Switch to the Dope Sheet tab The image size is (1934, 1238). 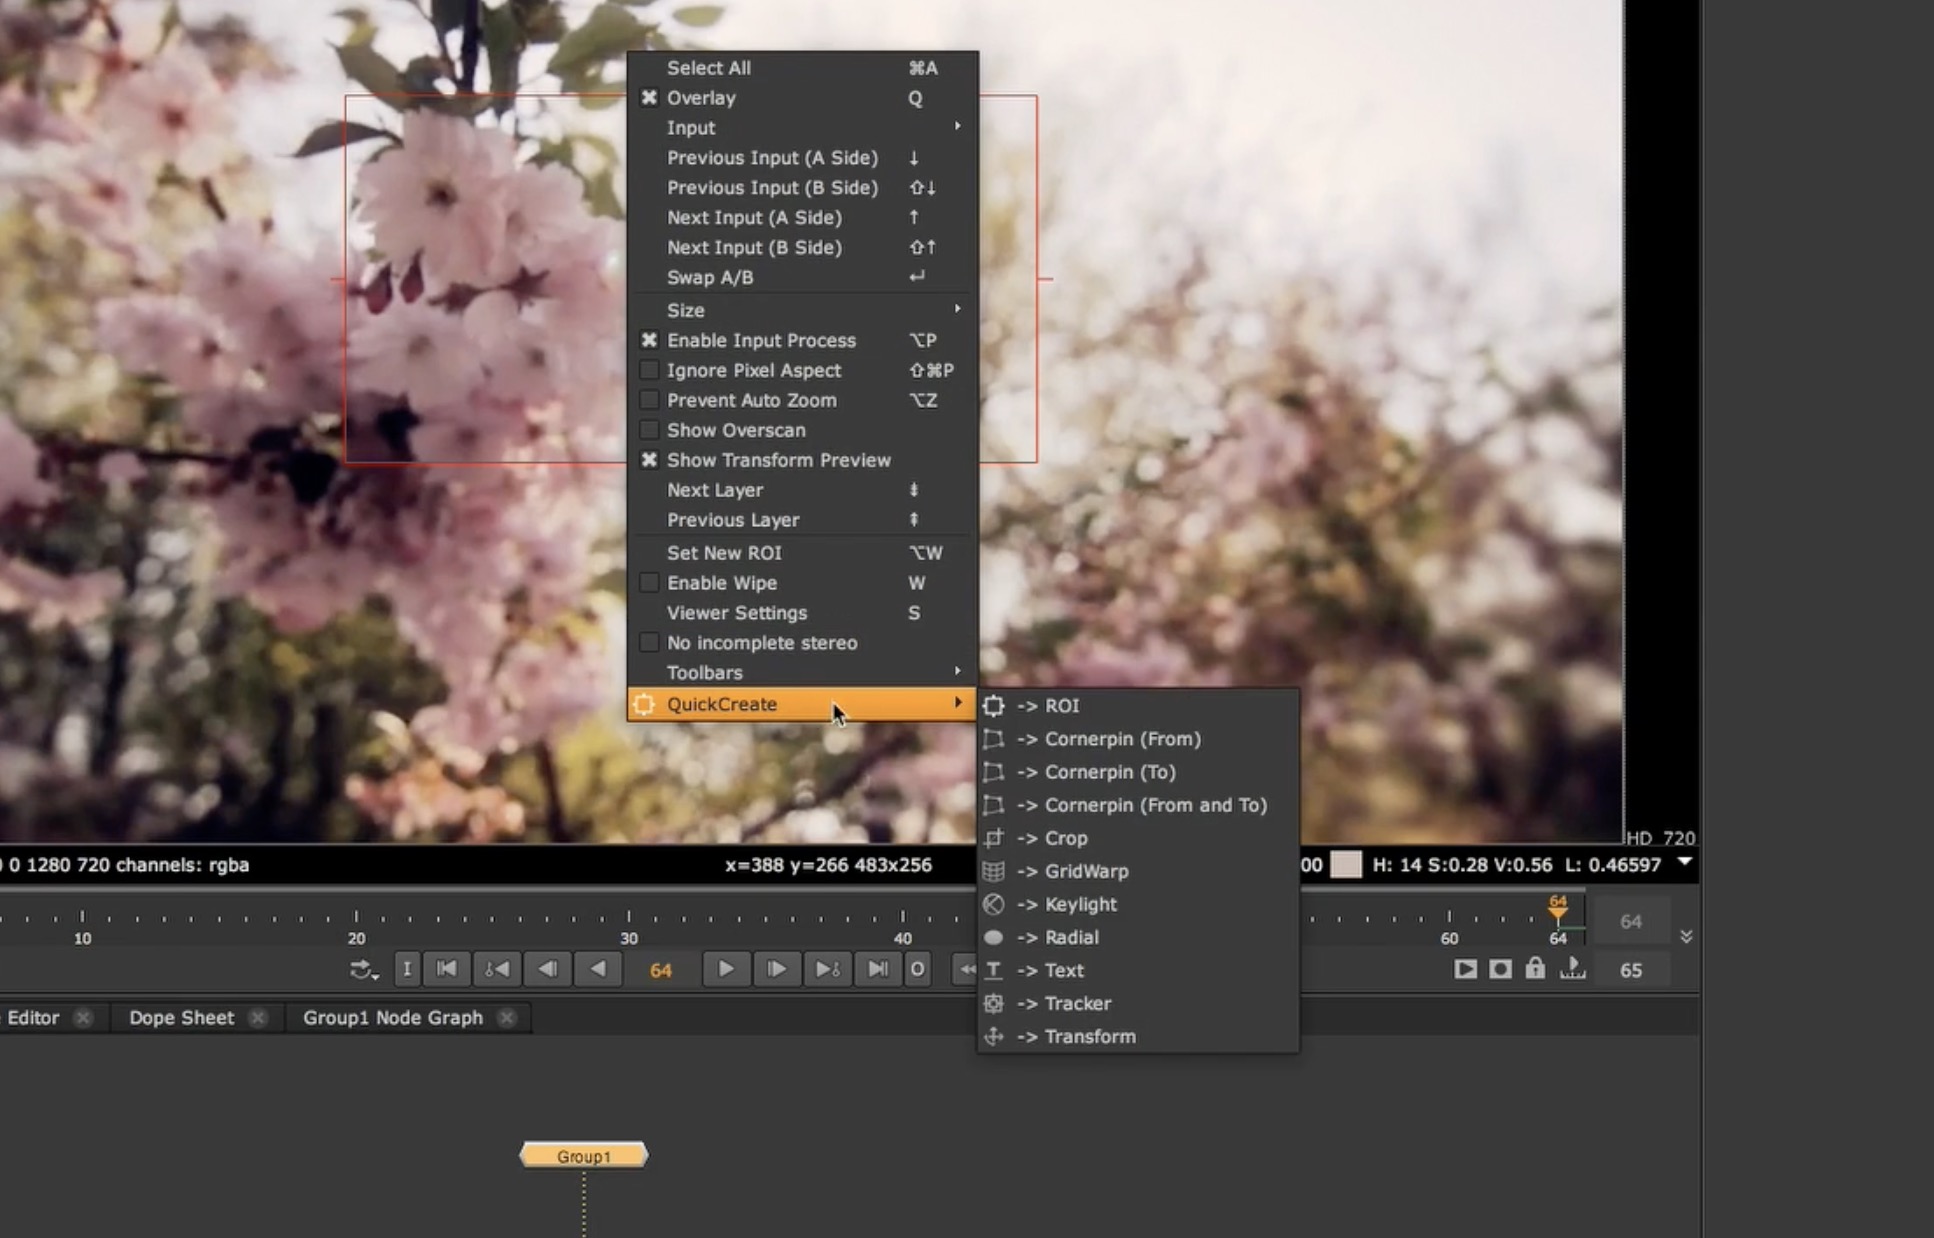pyautogui.click(x=181, y=1018)
